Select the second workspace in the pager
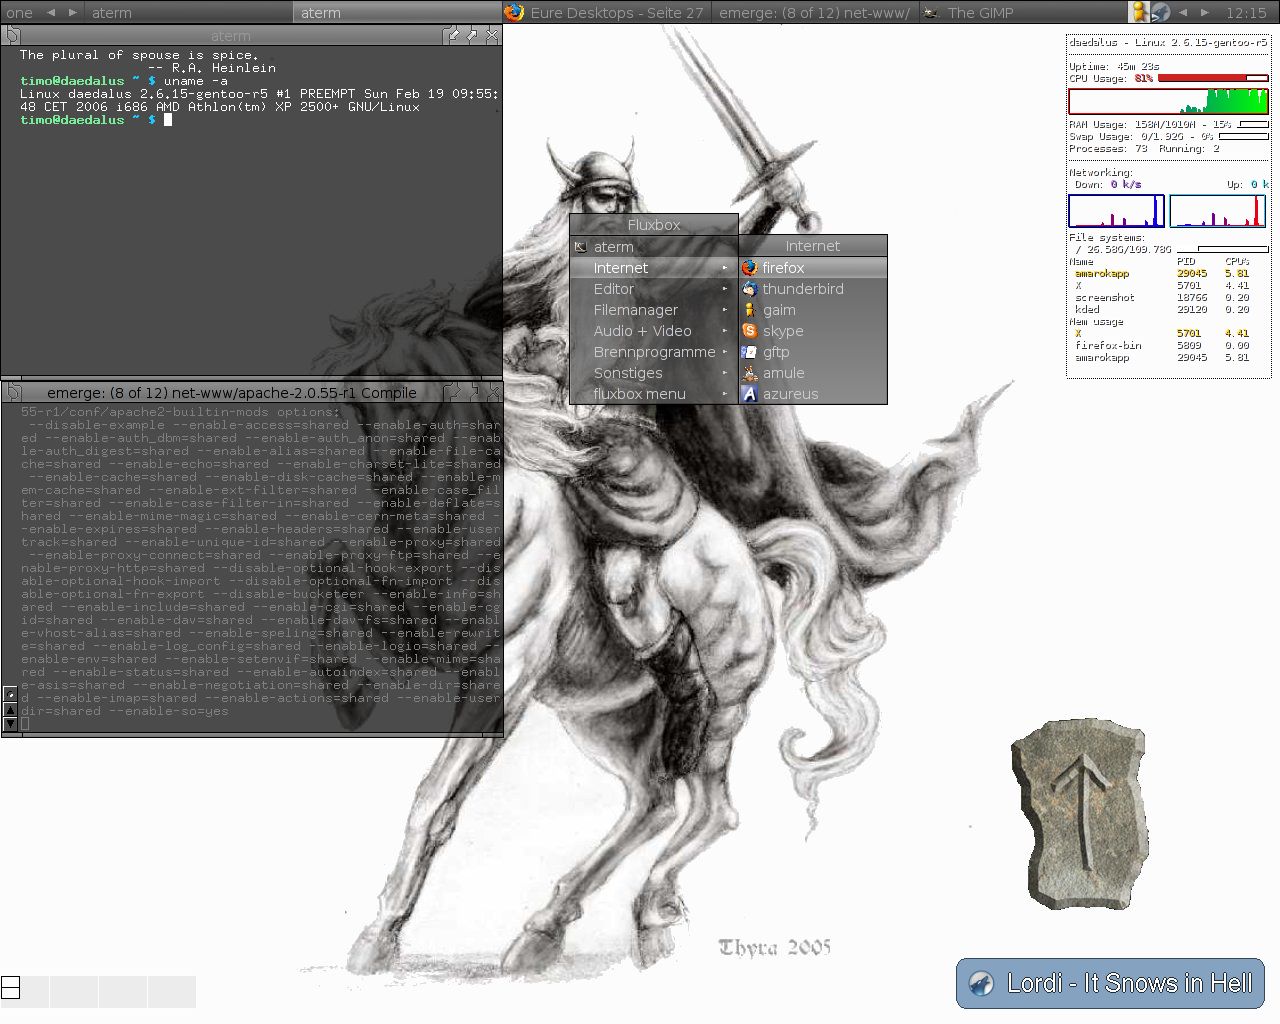The width and height of the screenshot is (1280, 1024). (74, 990)
